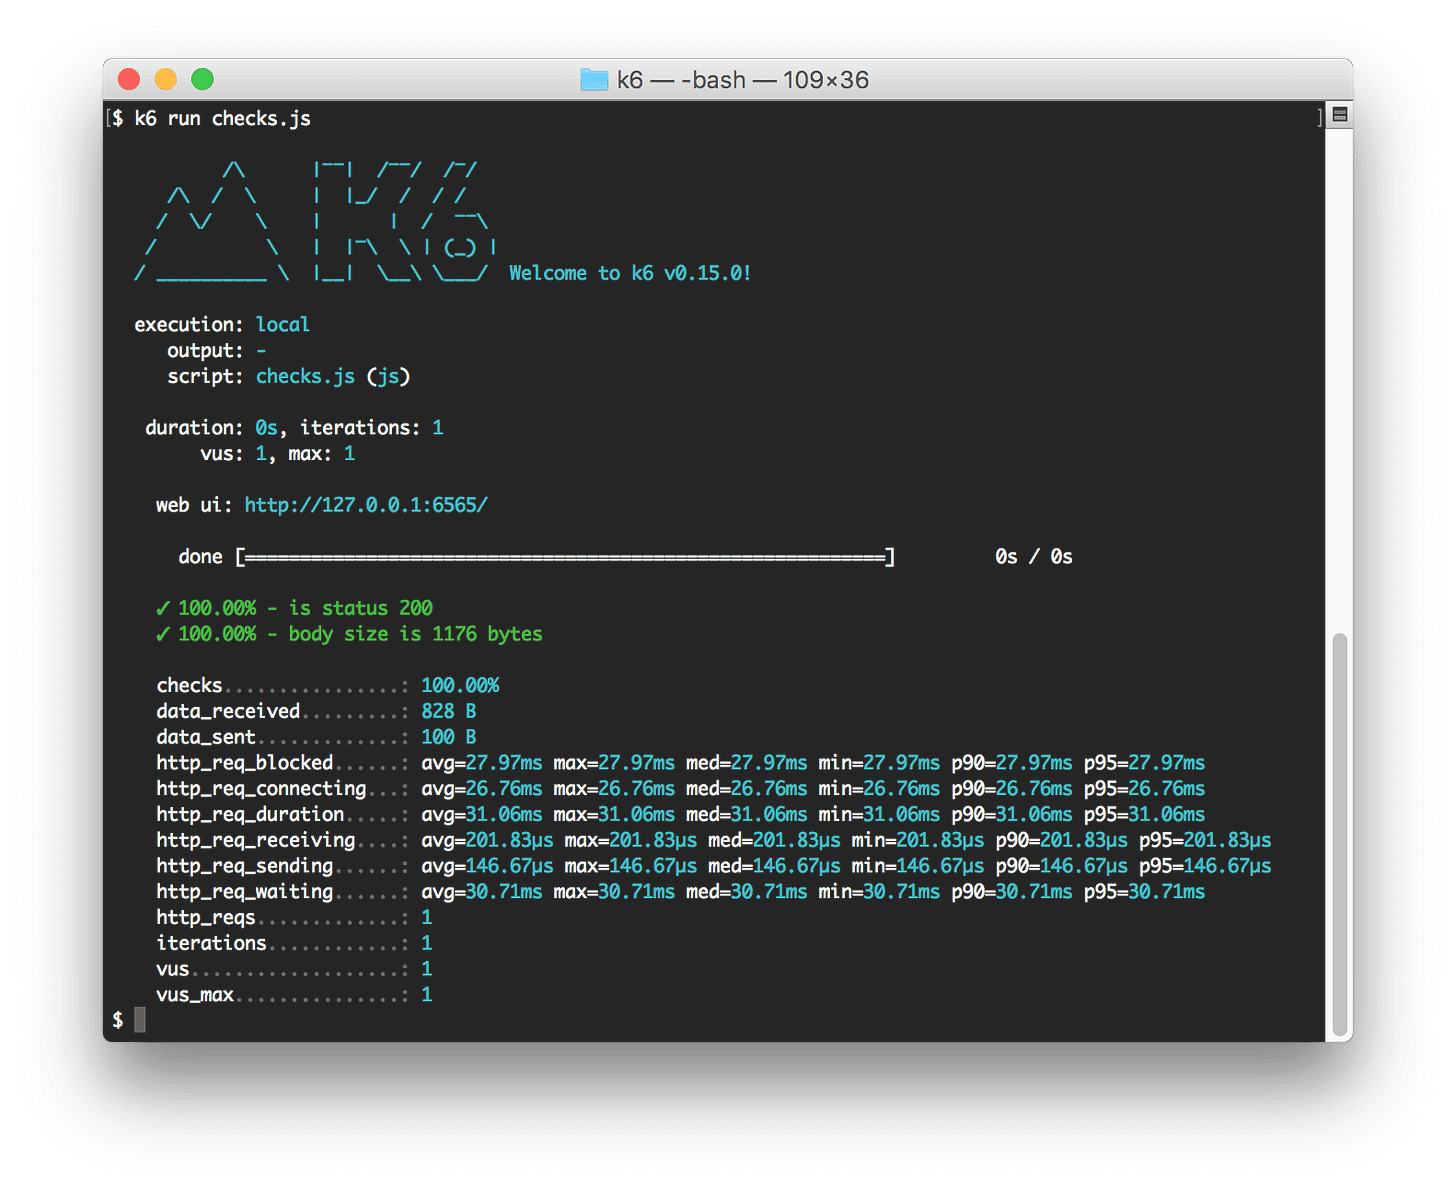Click the p95=201.83µs value for http_req_receiving
The image size is (1456, 1189).
[x=1205, y=840]
